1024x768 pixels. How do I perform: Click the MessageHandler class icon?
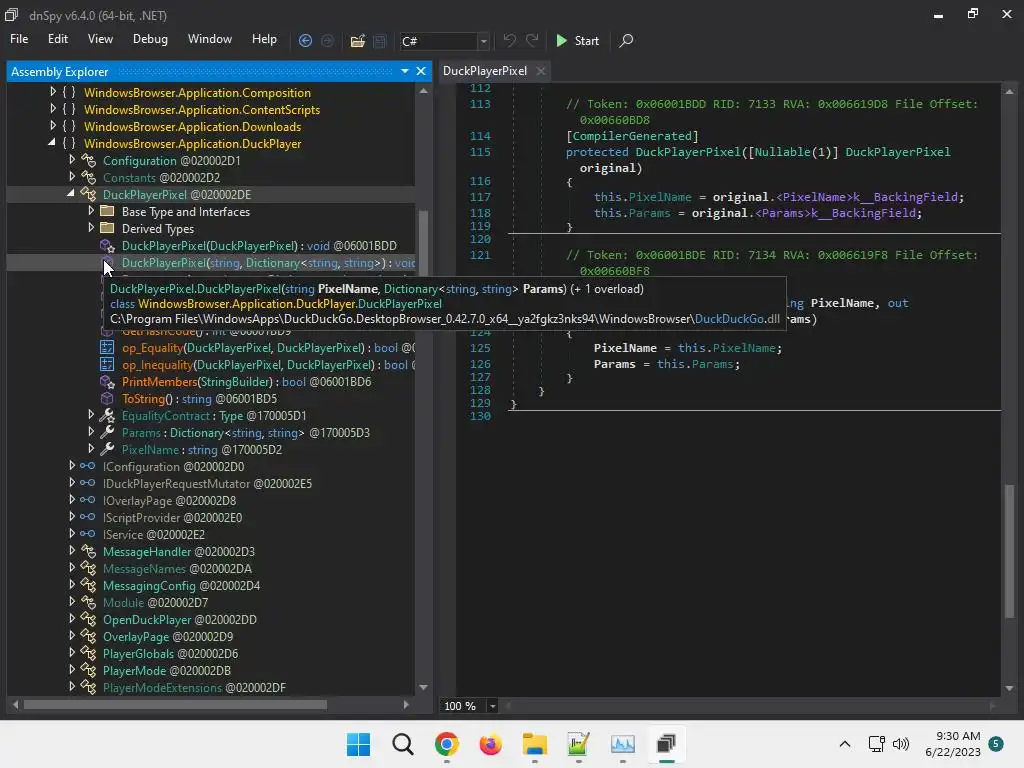click(x=88, y=551)
